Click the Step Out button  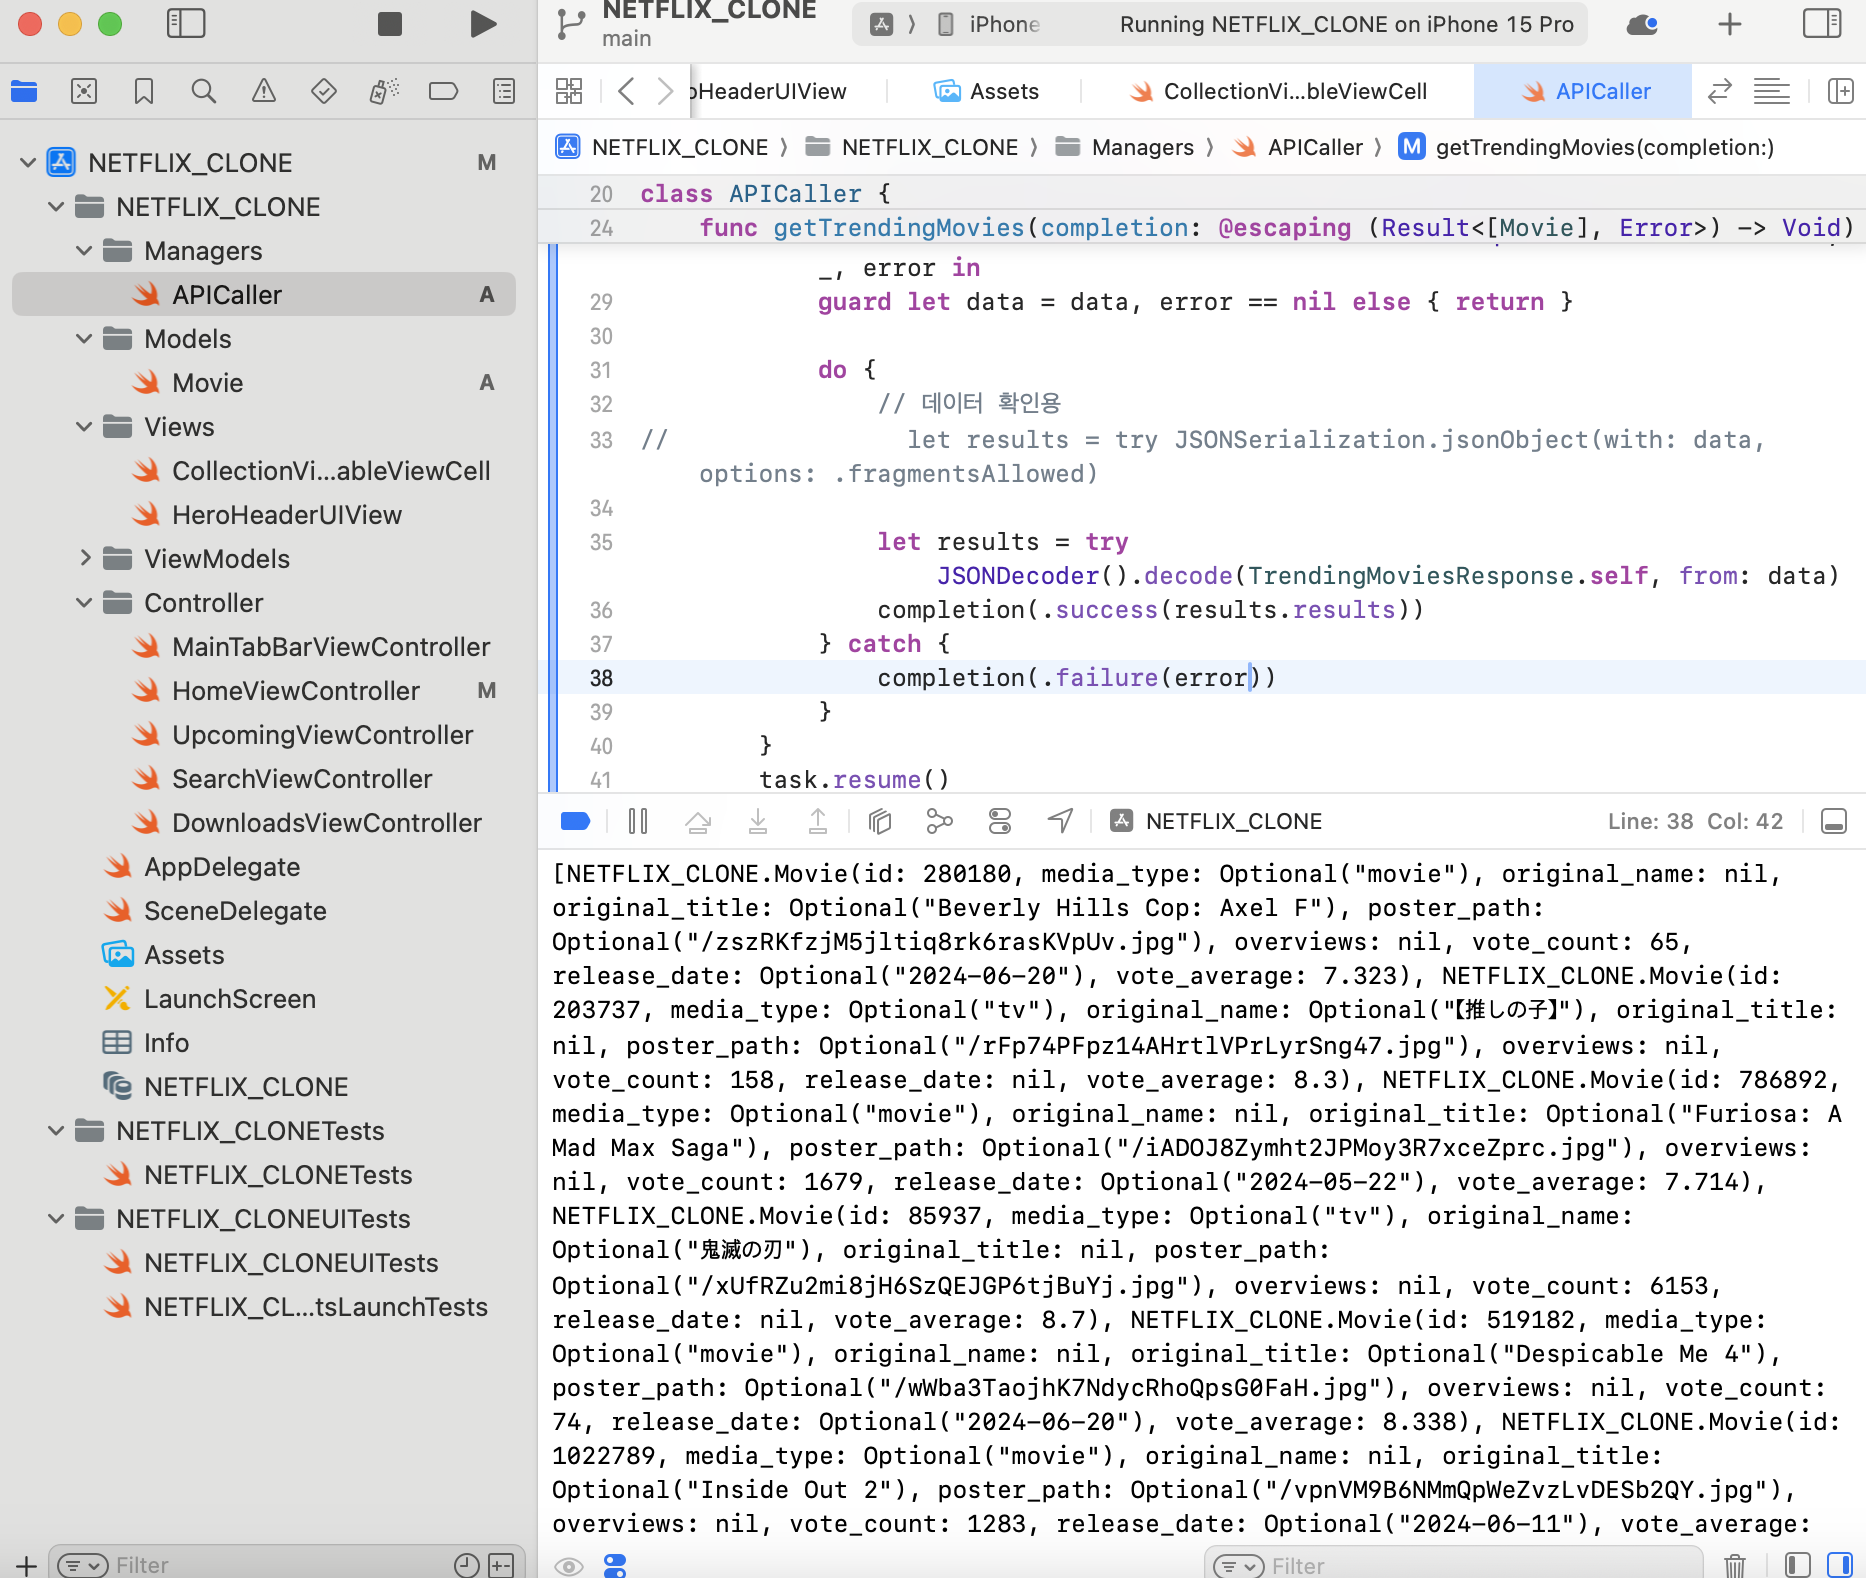tap(818, 821)
